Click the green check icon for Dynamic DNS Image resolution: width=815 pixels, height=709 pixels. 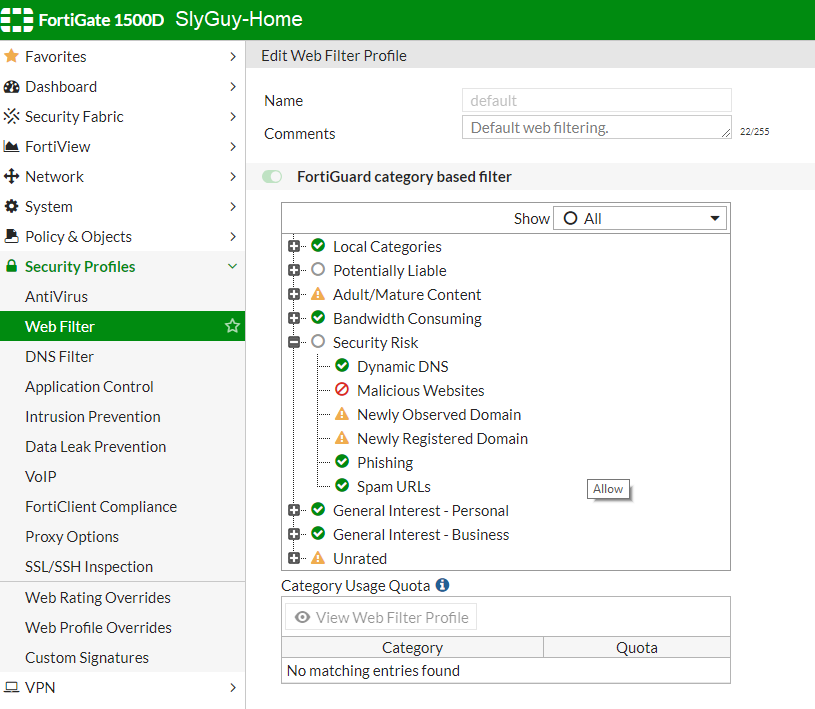point(342,367)
